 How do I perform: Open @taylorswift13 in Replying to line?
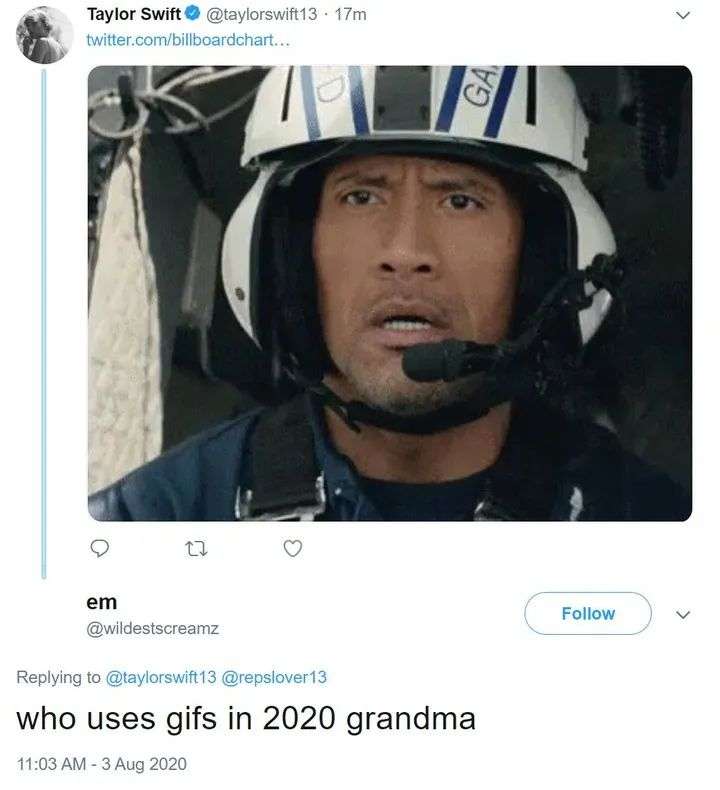point(160,677)
